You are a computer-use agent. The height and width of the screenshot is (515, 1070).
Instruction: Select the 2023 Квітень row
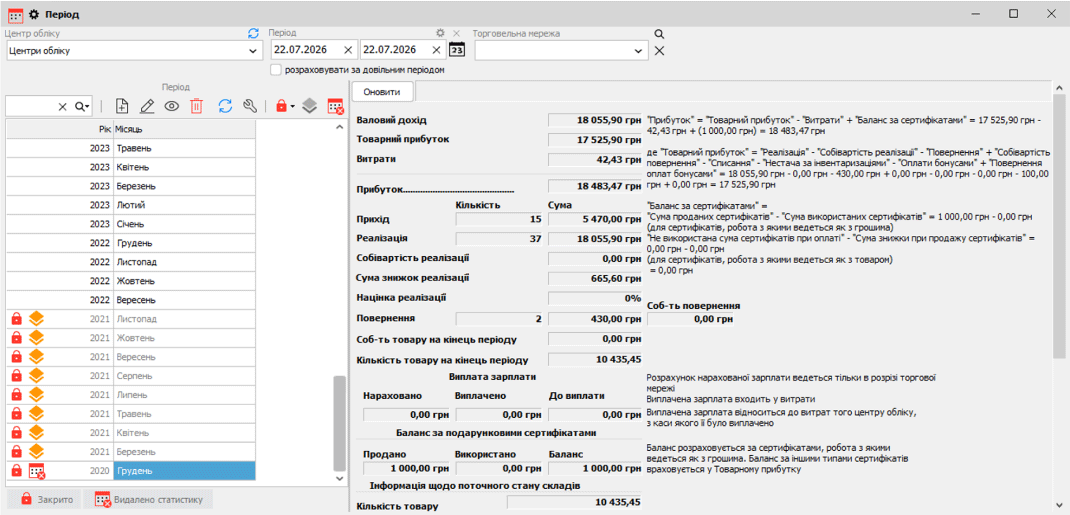click(x=131, y=167)
